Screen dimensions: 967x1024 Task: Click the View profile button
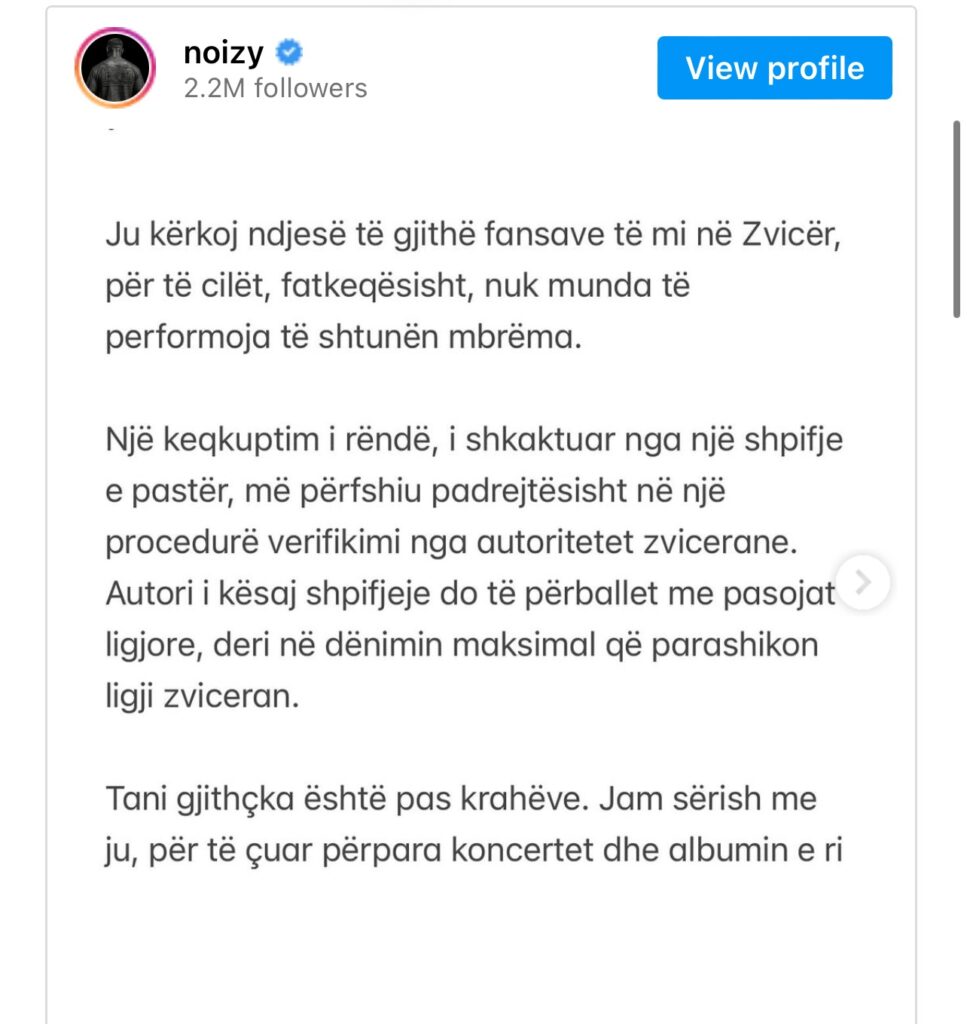[x=774, y=68]
